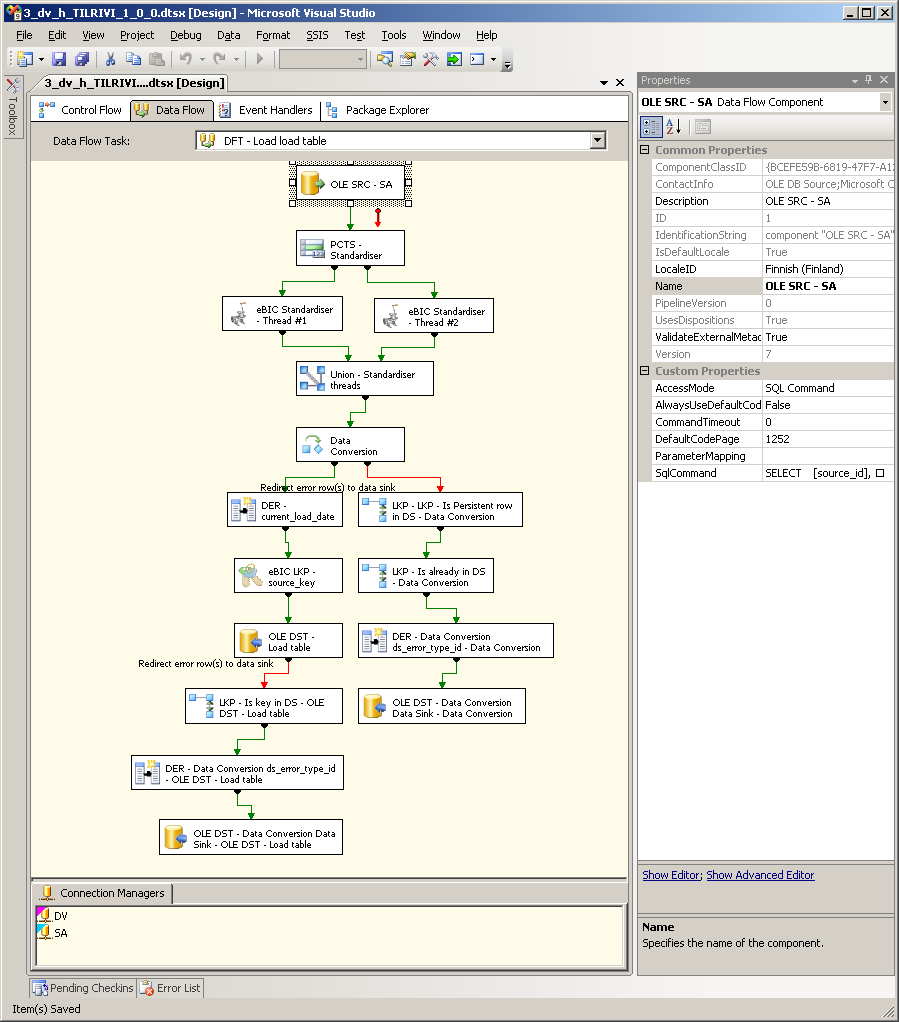Select the PCTS - Standardiser component
Image resolution: width=899 pixels, height=1022 pixels.
tap(350, 248)
